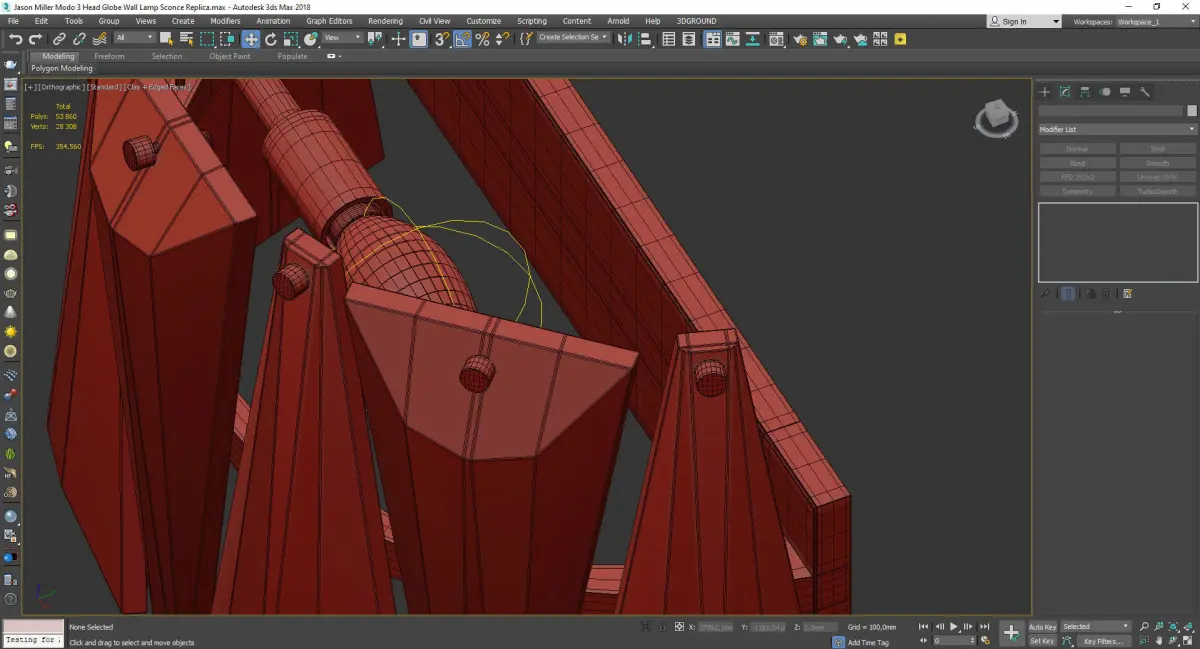Open the Modifier List dropdown
This screenshot has height=649, width=1200.
(x=1117, y=129)
